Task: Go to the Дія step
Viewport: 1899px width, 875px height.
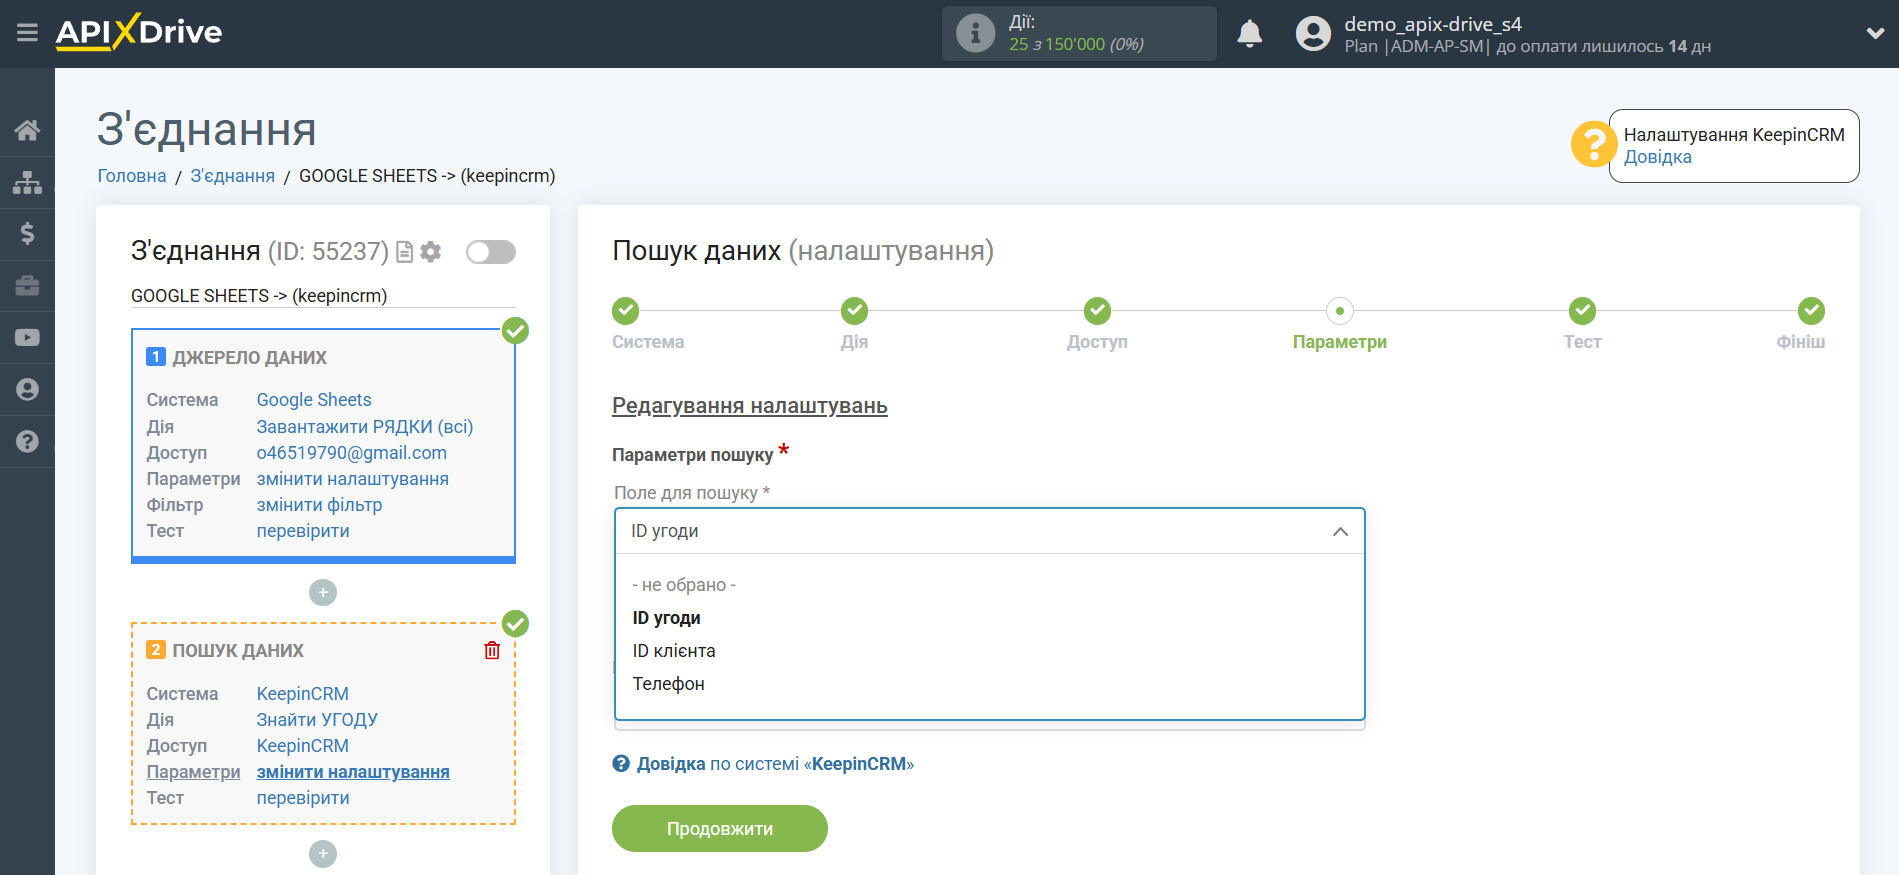Action: tap(854, 311)
